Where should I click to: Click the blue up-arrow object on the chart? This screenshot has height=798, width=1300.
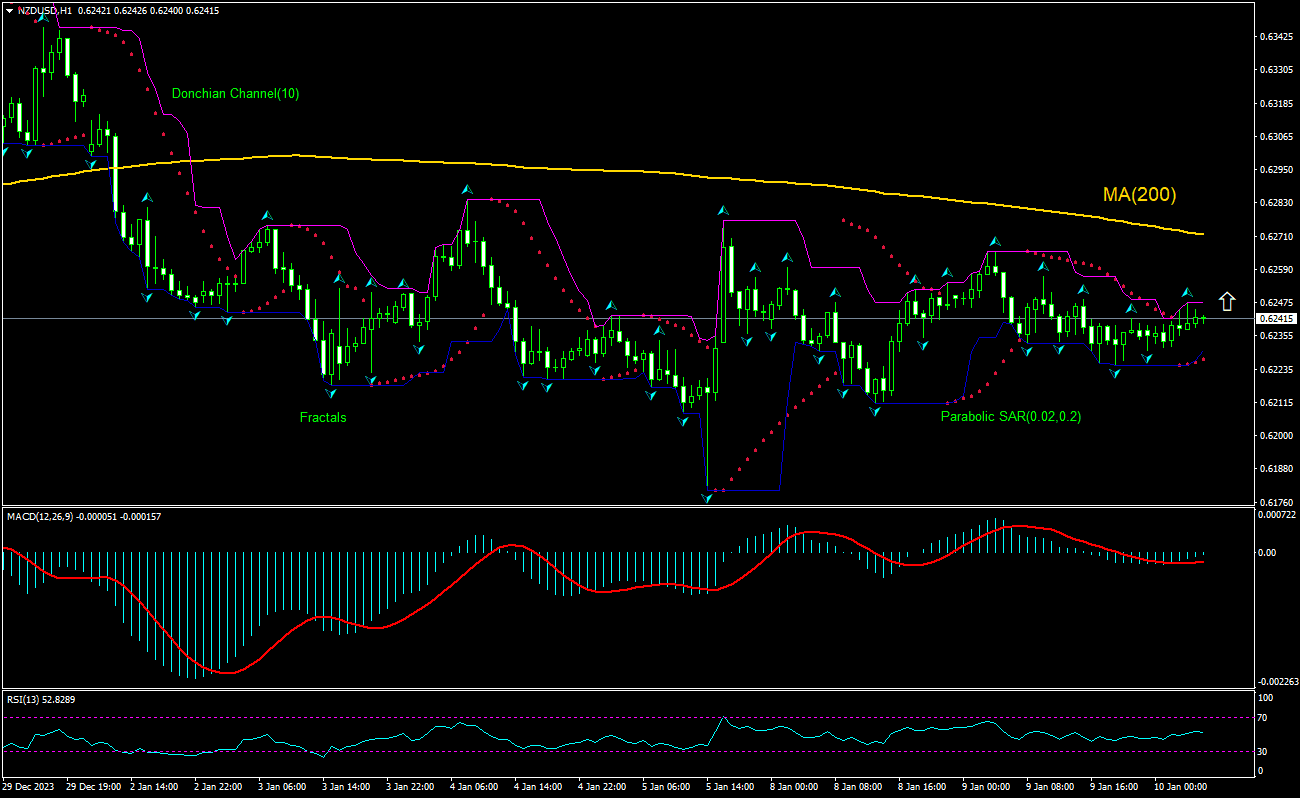pyautogui.click(x=1226, y=299)
